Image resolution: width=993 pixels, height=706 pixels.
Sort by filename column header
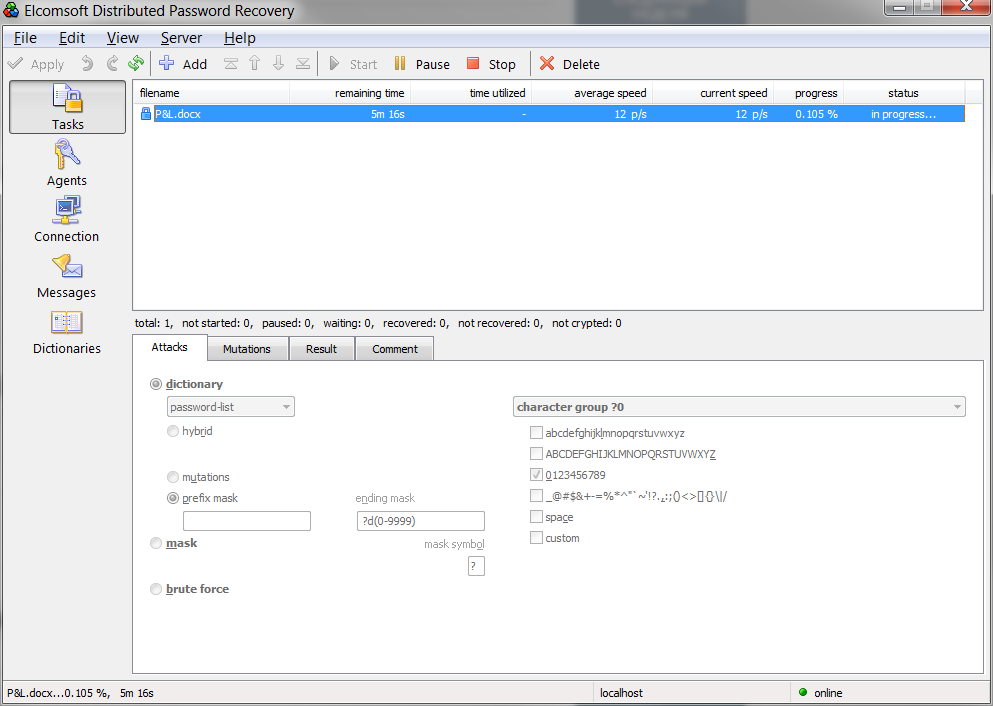coord(212,93)
